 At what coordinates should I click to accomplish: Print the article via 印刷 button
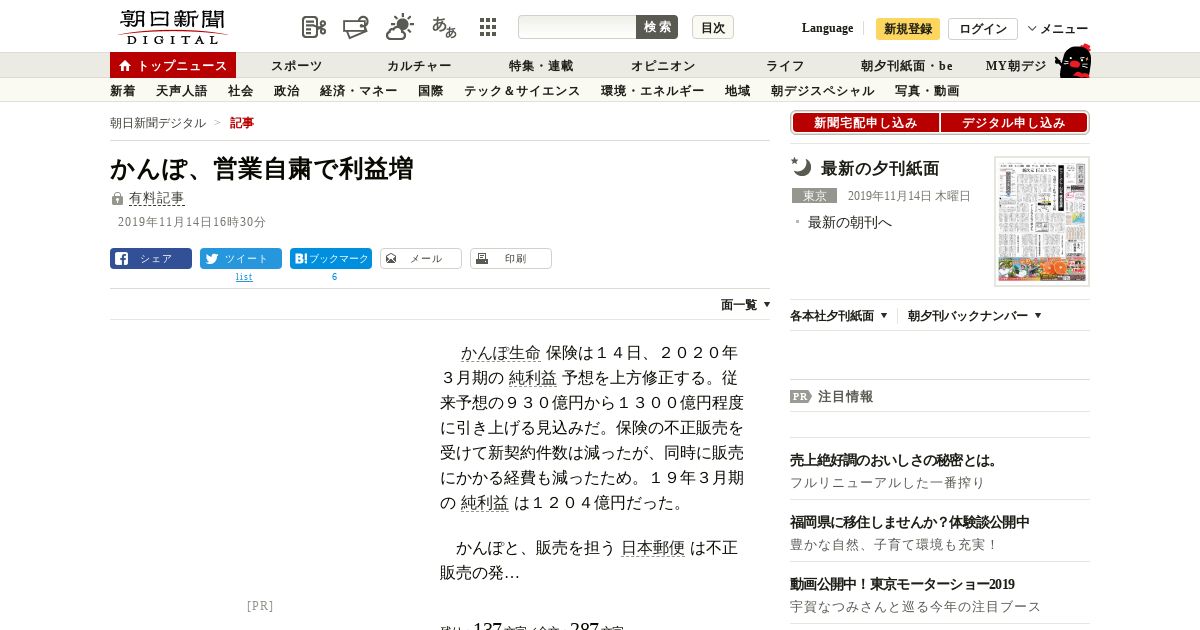click(511, 258)
